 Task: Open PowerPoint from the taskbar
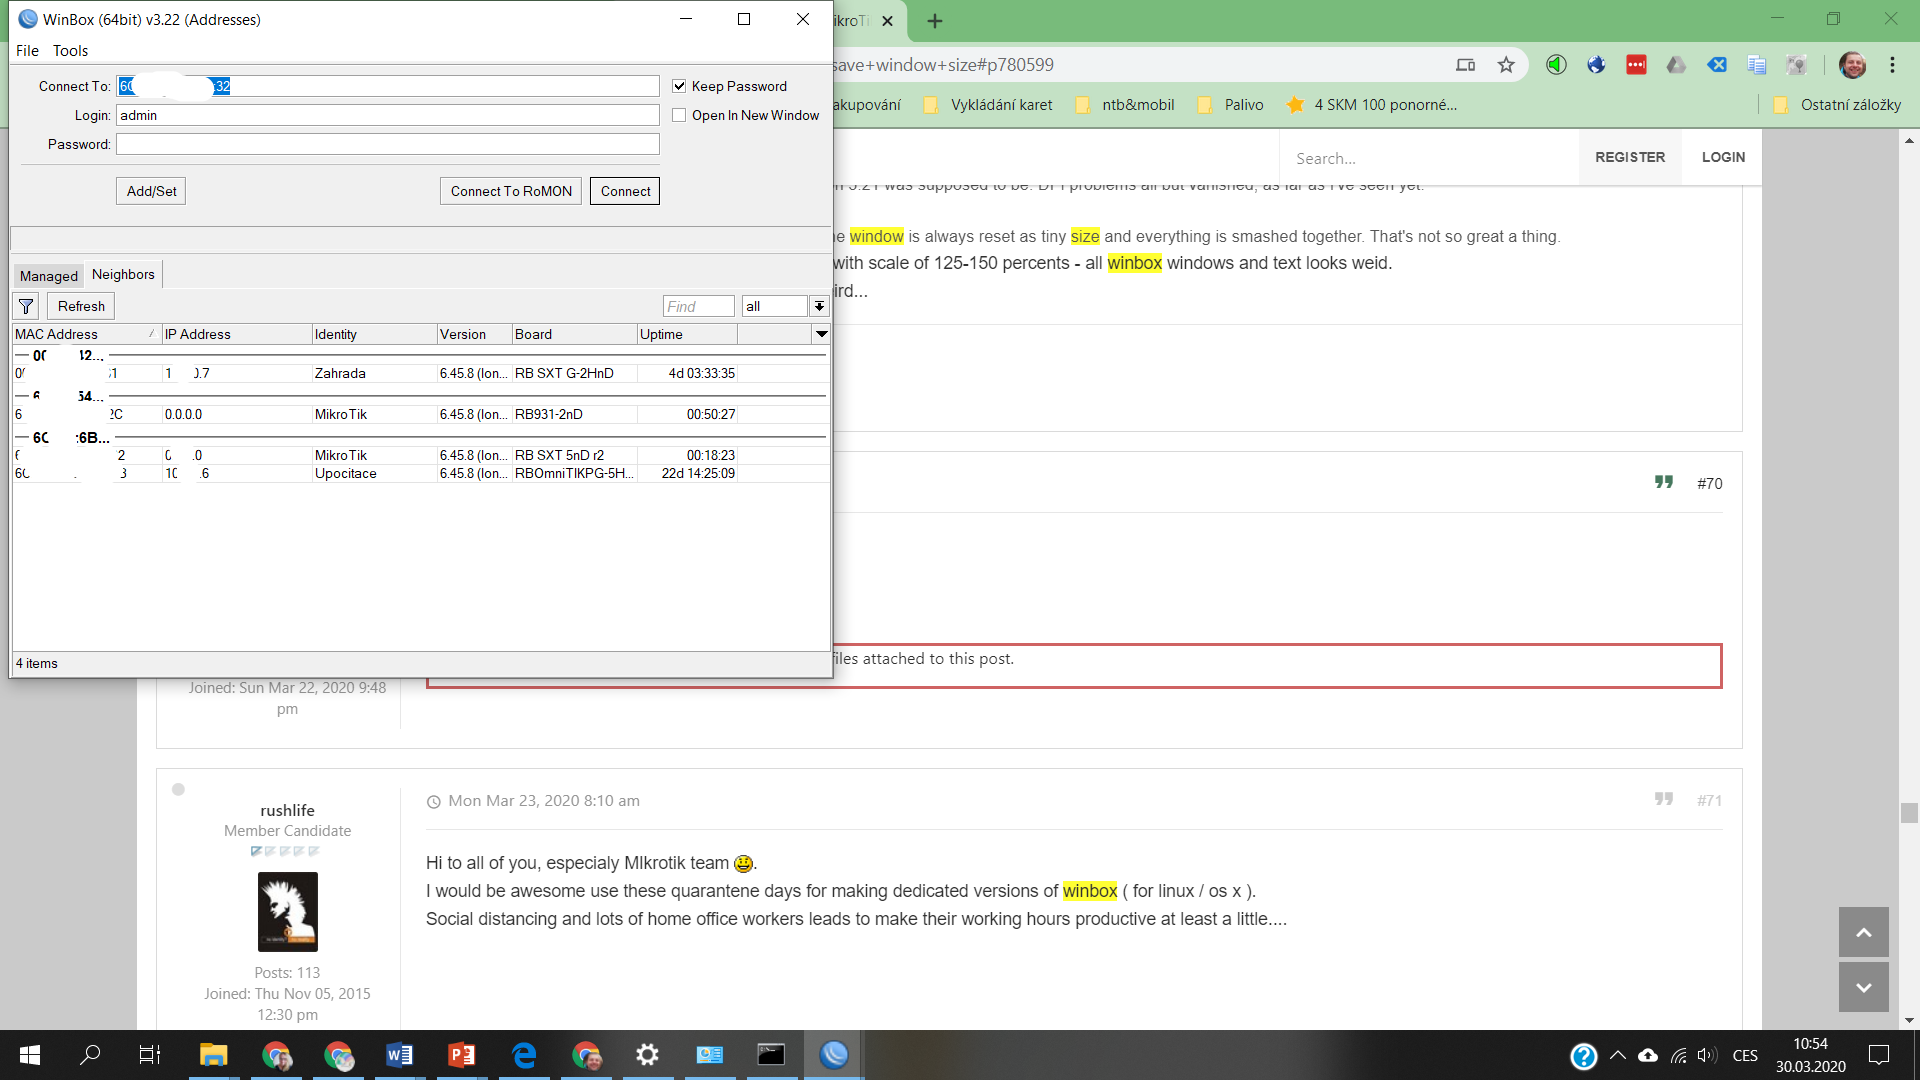click(461, 1055)
